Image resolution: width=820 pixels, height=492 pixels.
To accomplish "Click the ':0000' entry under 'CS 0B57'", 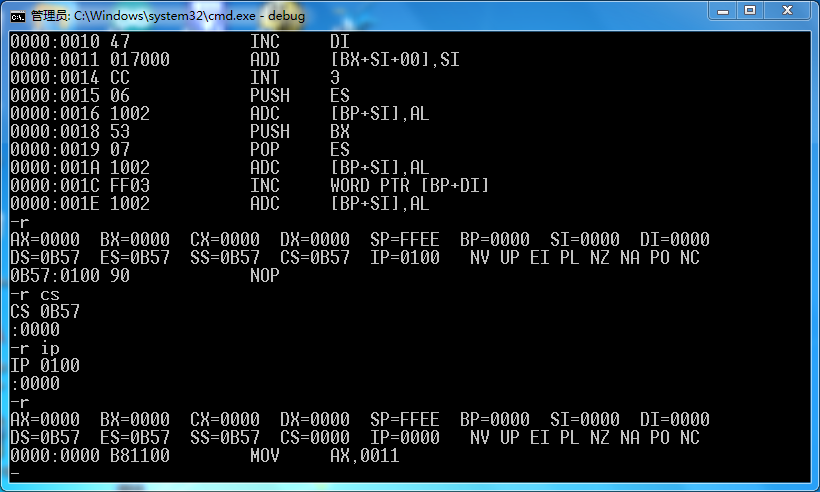I will pos(35,329).
